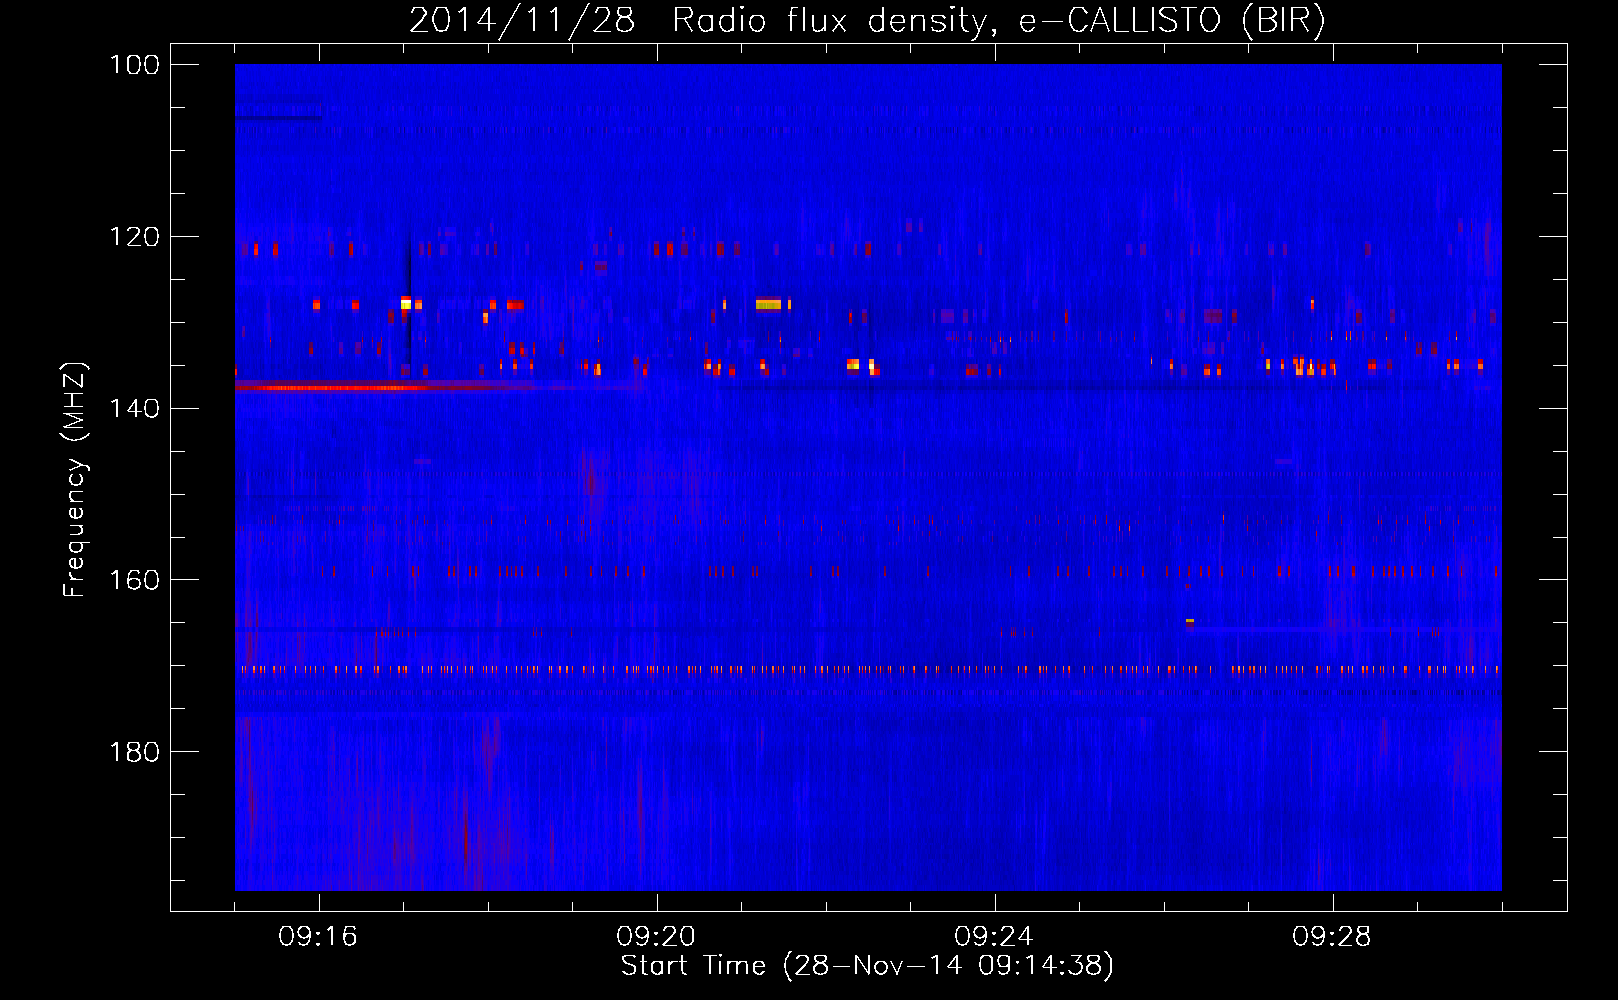Click the 100 frequency tick label
This screenshot has height=1000, width=1618.
[135, 65]
